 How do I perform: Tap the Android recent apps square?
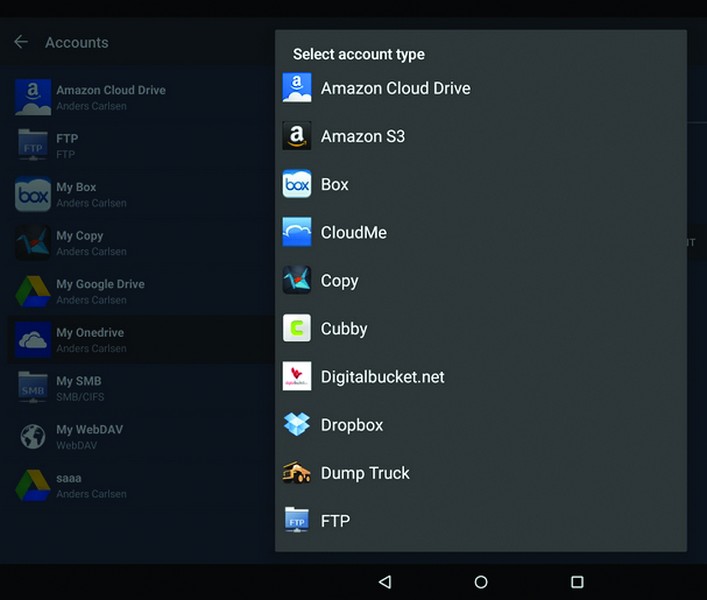click(x=577, y=582)
